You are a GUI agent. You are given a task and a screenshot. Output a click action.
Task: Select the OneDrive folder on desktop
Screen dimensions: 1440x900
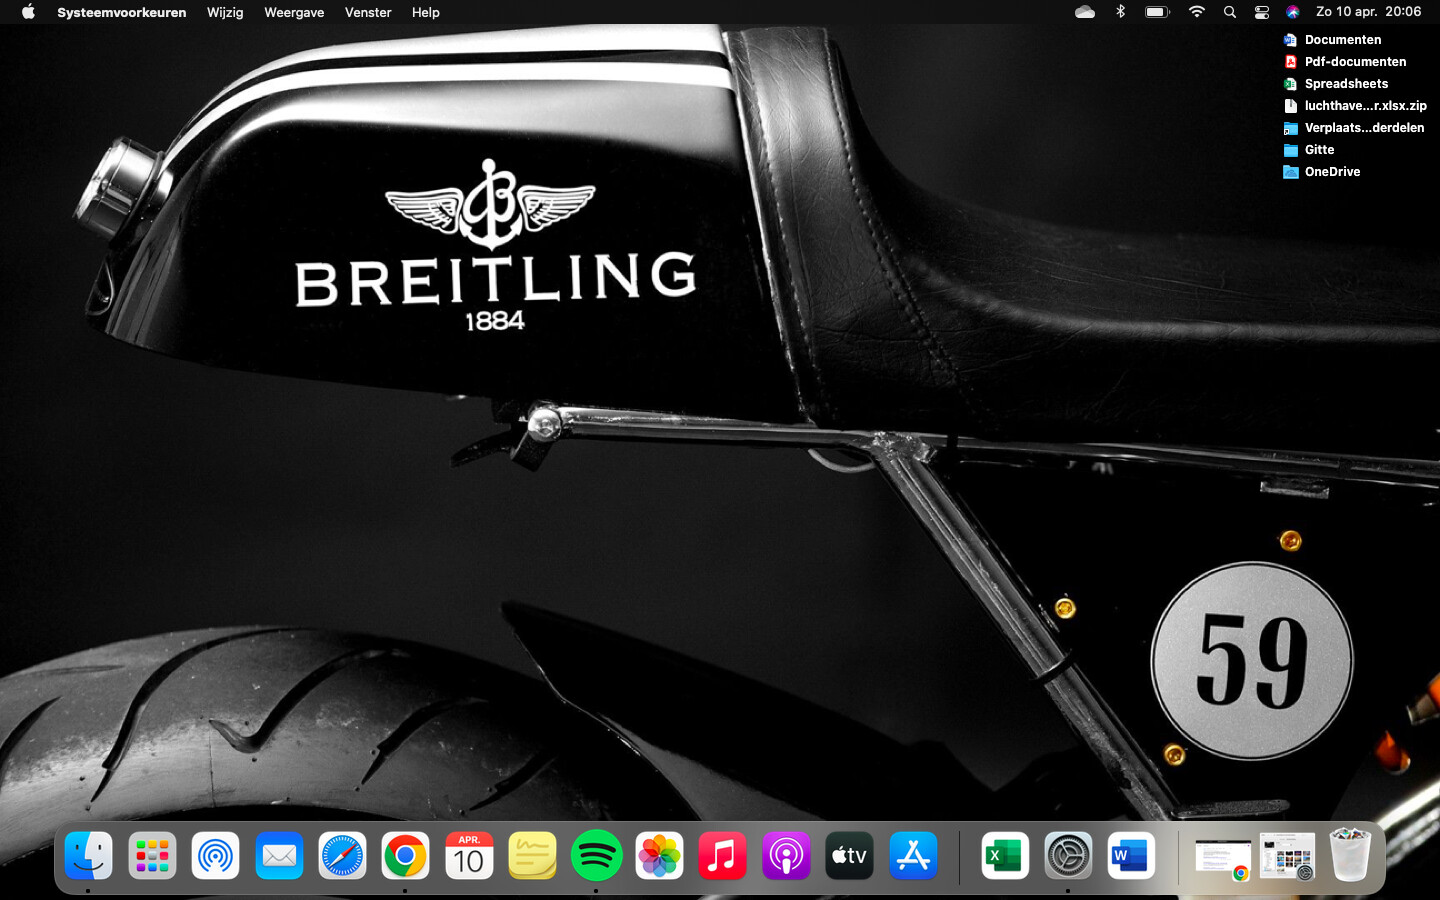(1322, 172)
